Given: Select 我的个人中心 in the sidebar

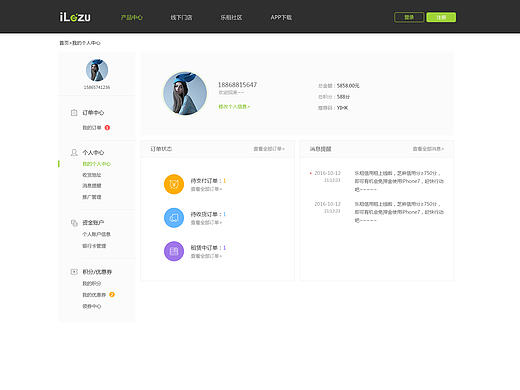Looking at the screenshot, I should (x=97, y=164).
